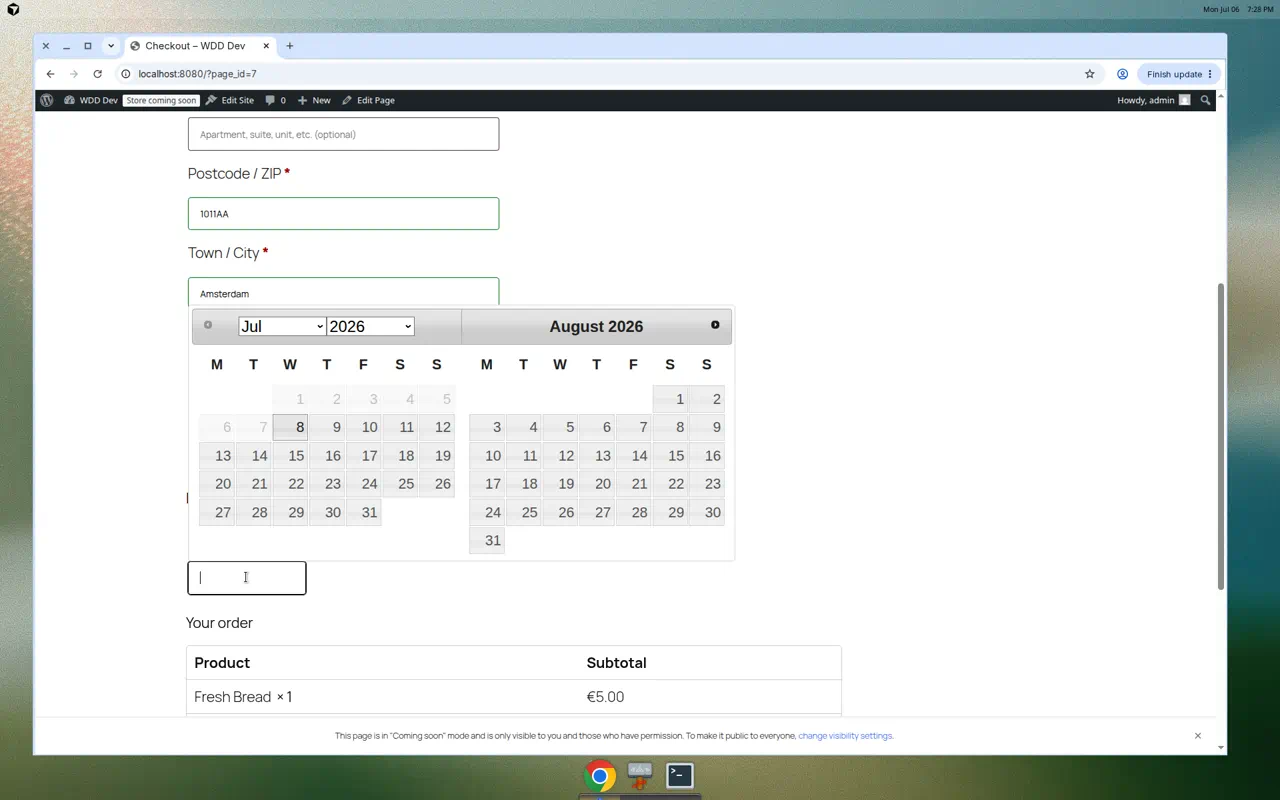
Task: Click the site info icon in address bar
Action: (x=126, y=74)
